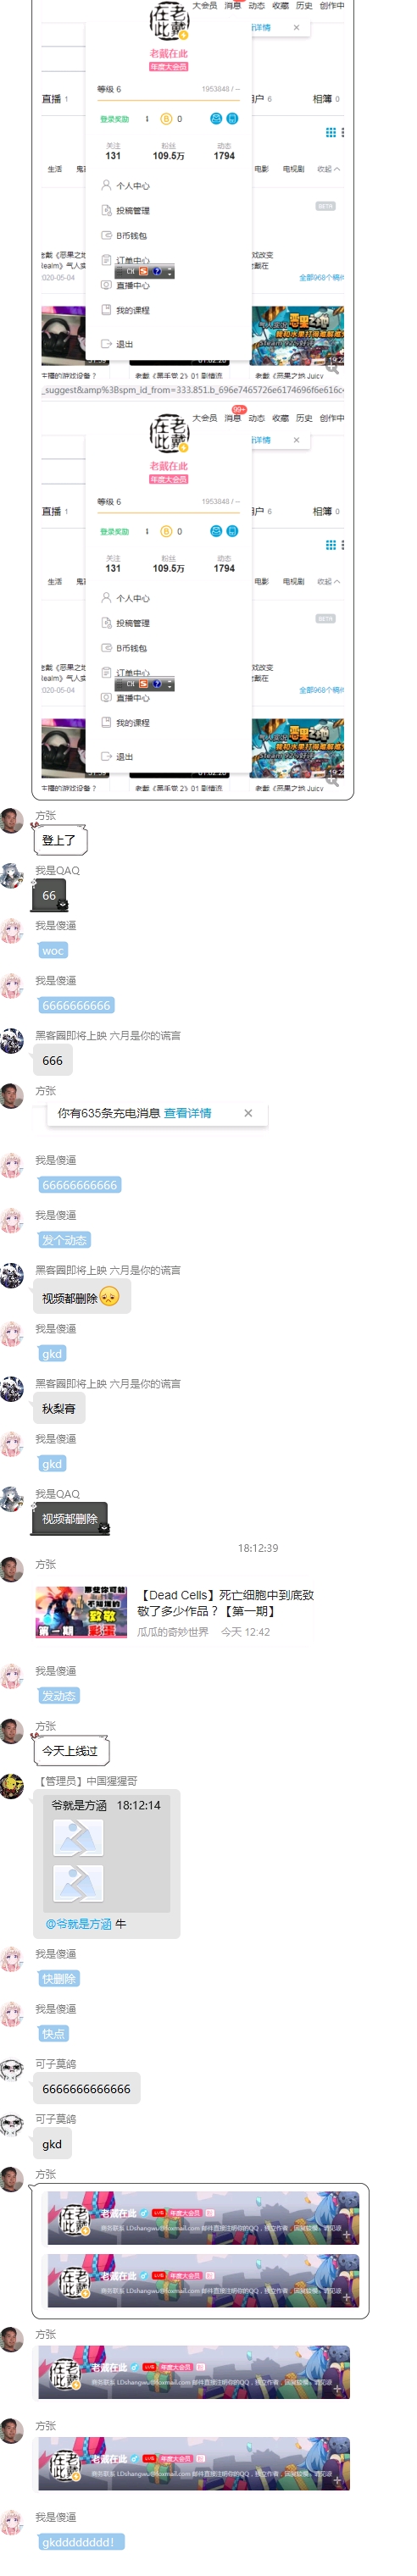The width and height of the screenshot is (417, 2576).
Task: Open the framed double 老戴在此 banner image
Action: (200, 2251)
